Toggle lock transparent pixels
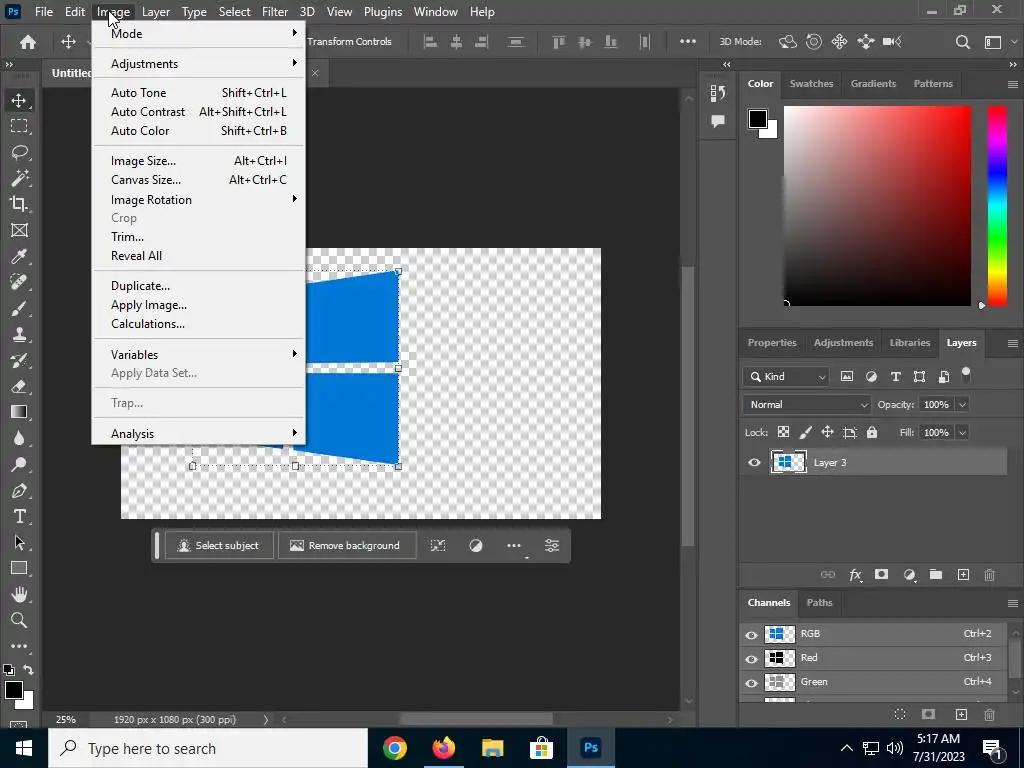 click(x=784, y=432)
